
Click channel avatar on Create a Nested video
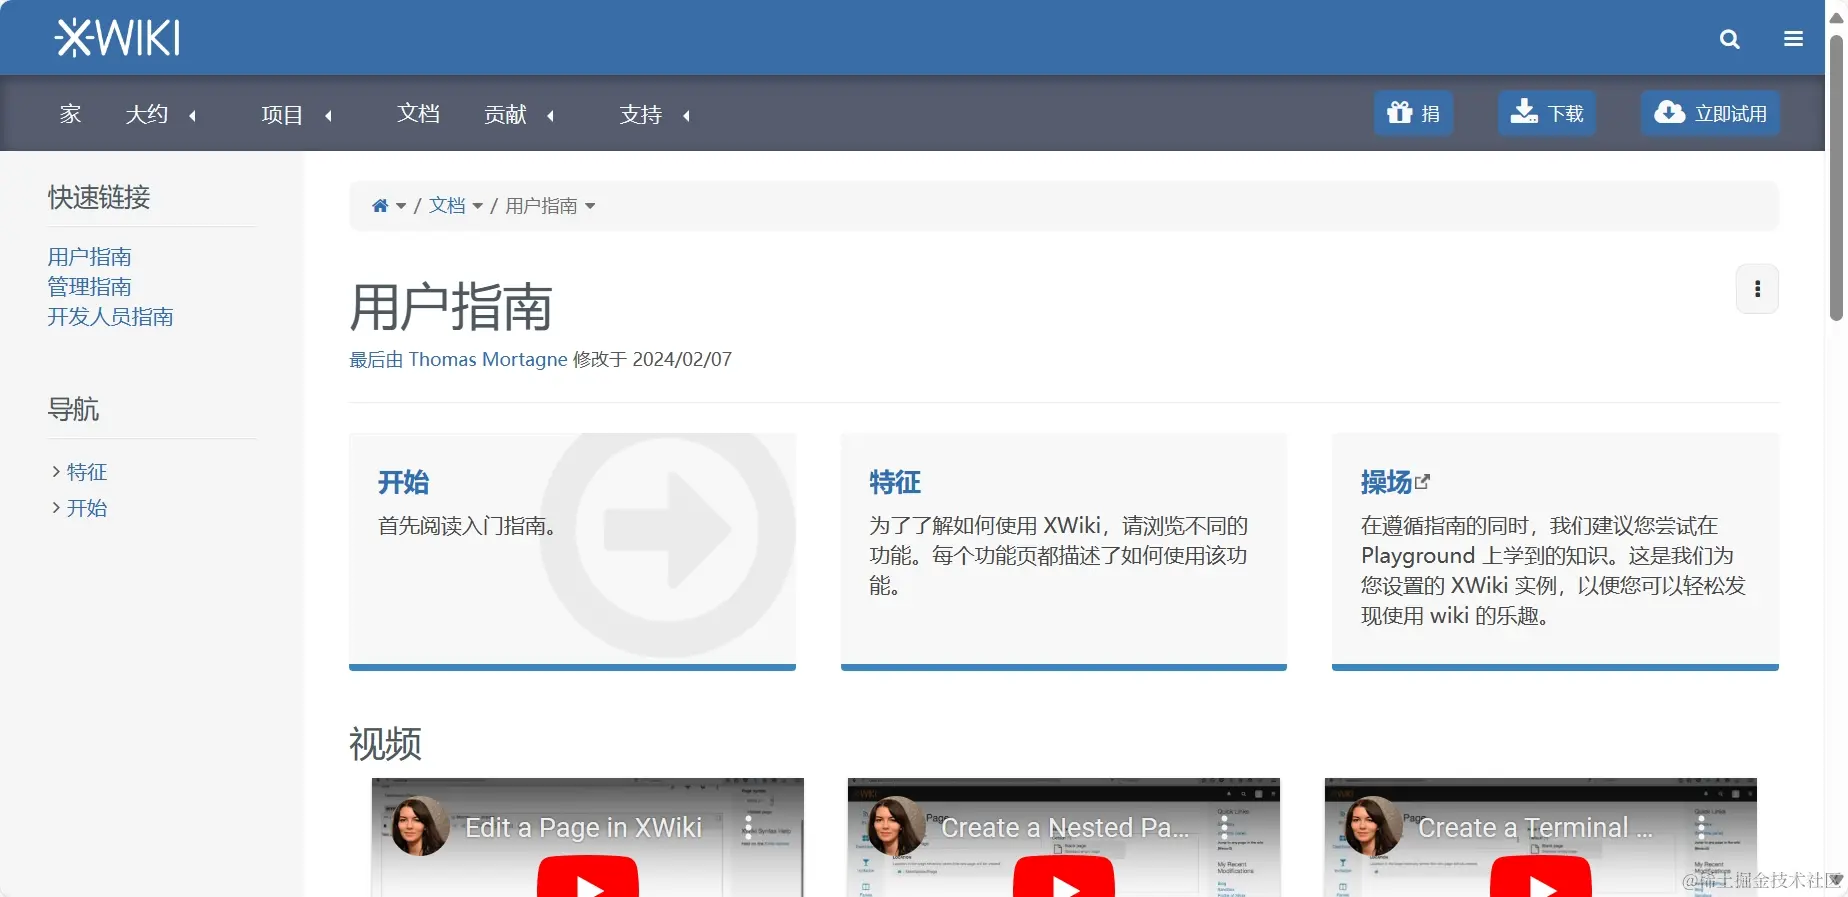click(x=896, y=826)
